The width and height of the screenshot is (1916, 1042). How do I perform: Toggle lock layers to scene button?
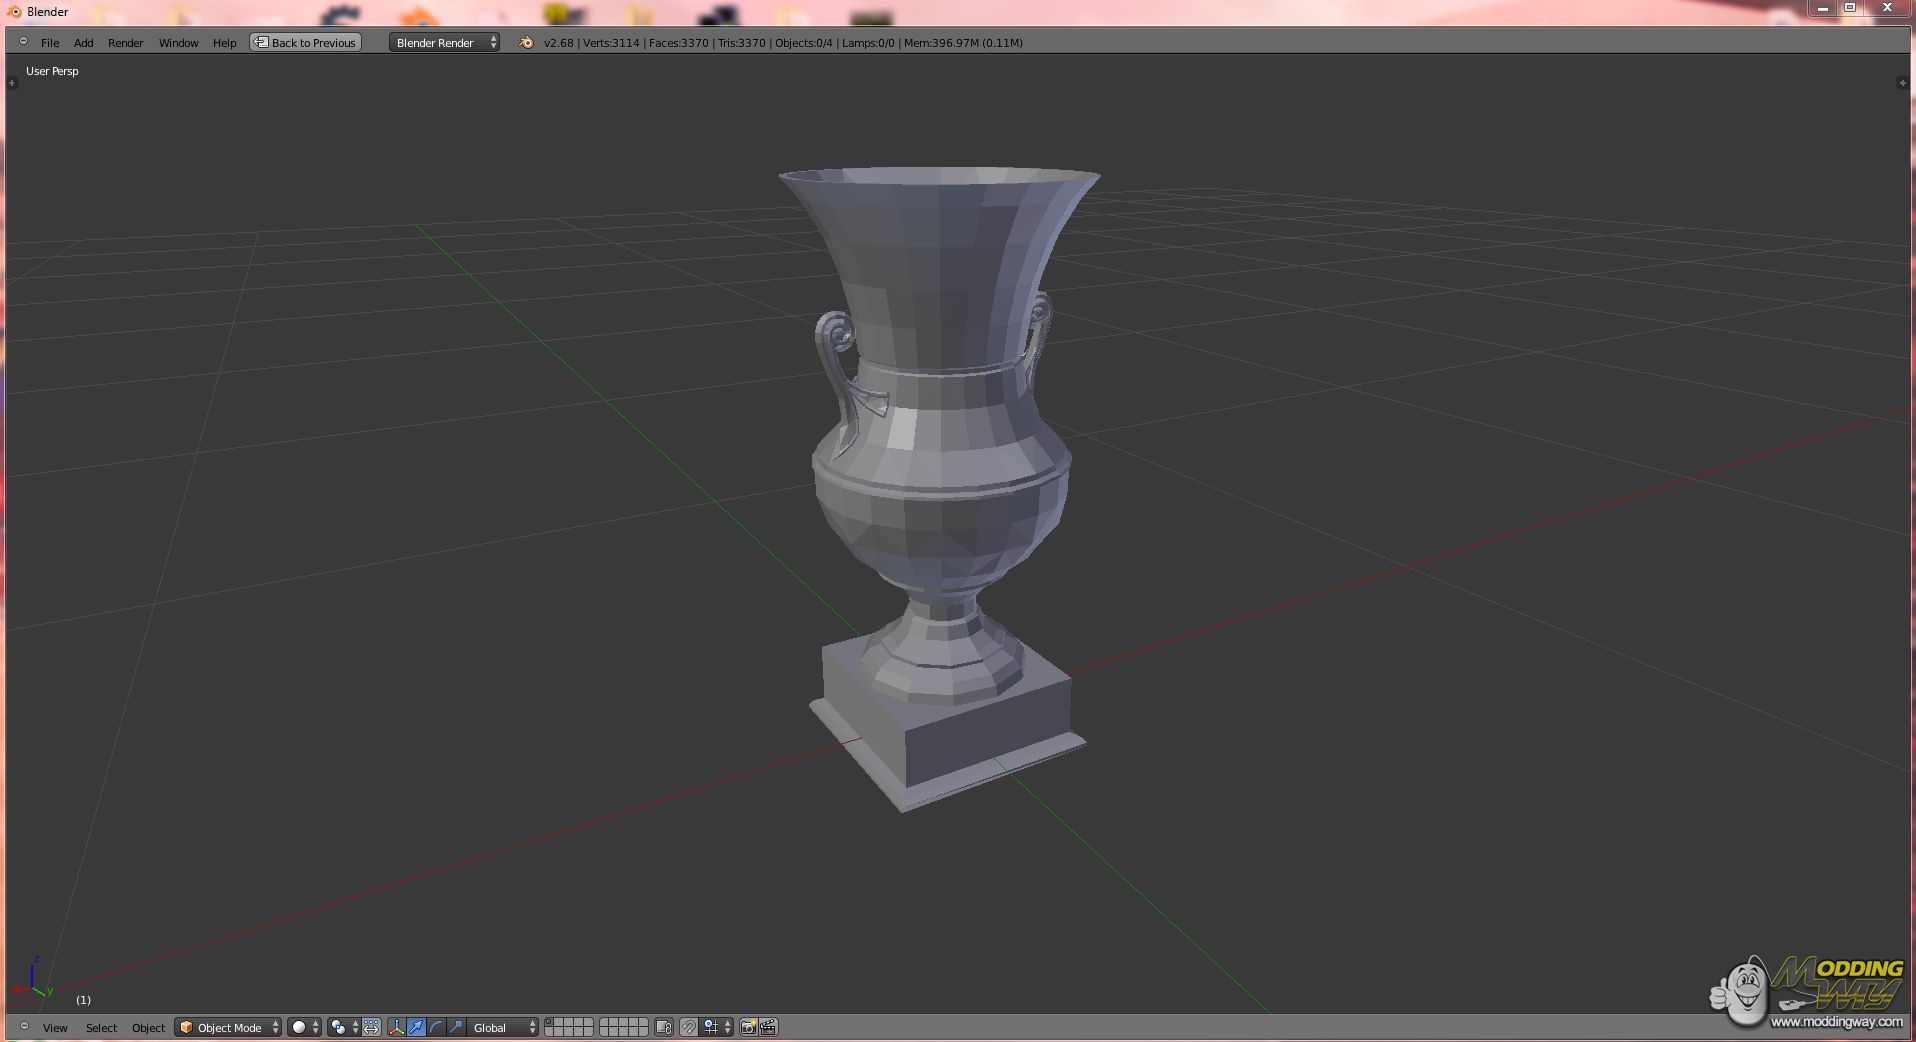(x=664, y=1027)
